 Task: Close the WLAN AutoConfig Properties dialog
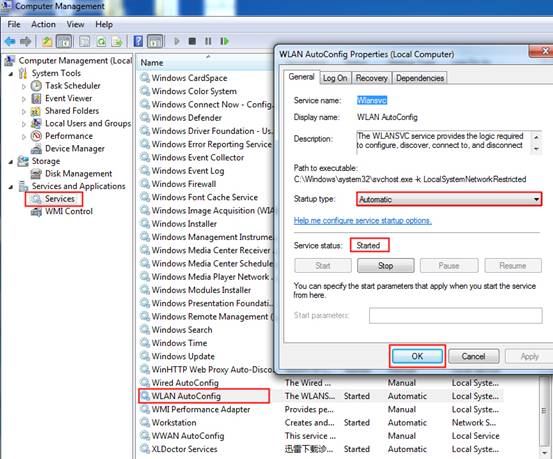click(543, 52)
